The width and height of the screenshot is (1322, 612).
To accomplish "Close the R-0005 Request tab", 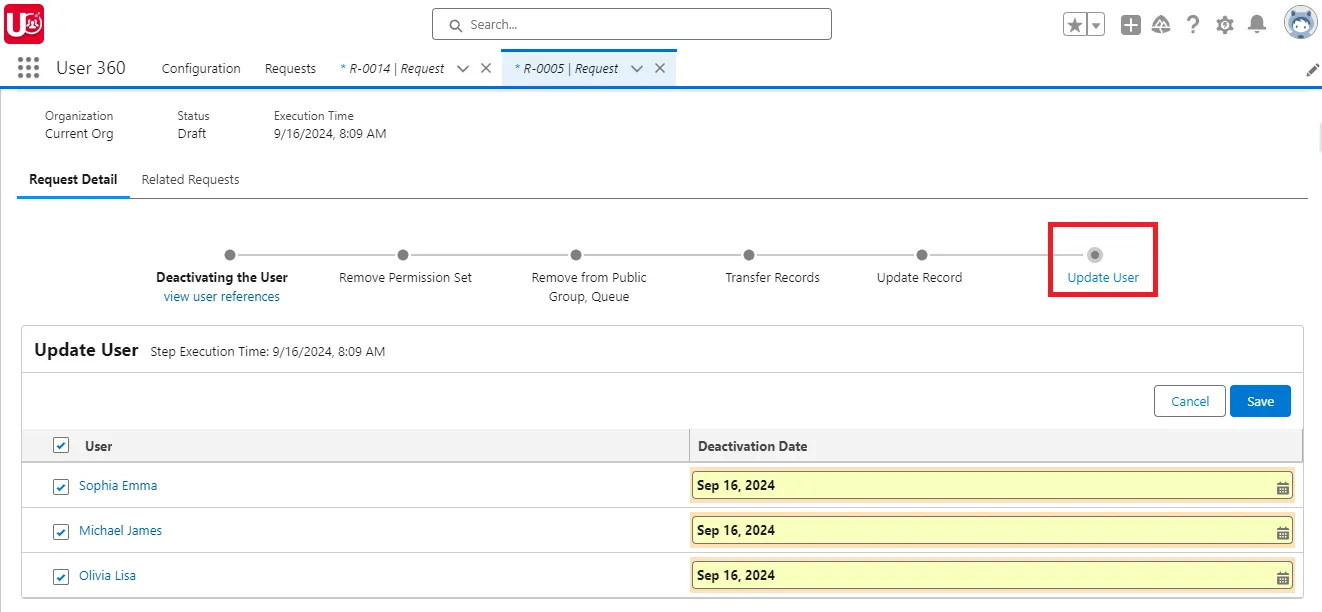I will pyautogui.click(x=660, y=68).
